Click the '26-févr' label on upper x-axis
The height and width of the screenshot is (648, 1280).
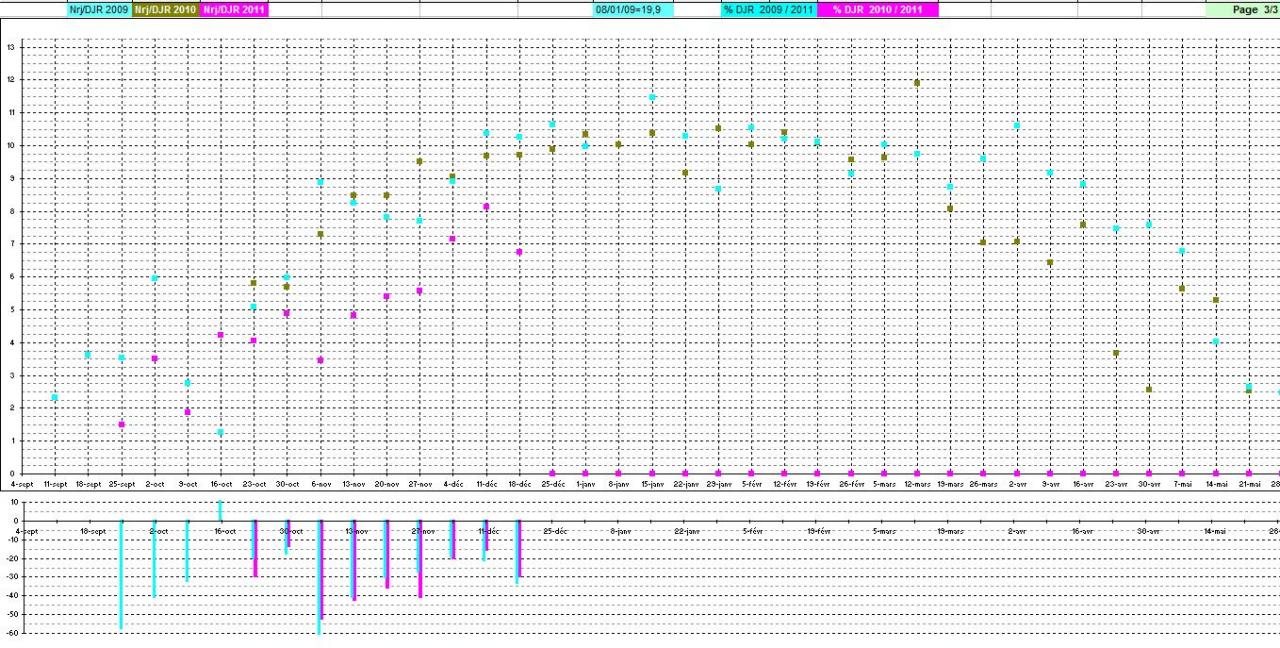tap(851, 483)
